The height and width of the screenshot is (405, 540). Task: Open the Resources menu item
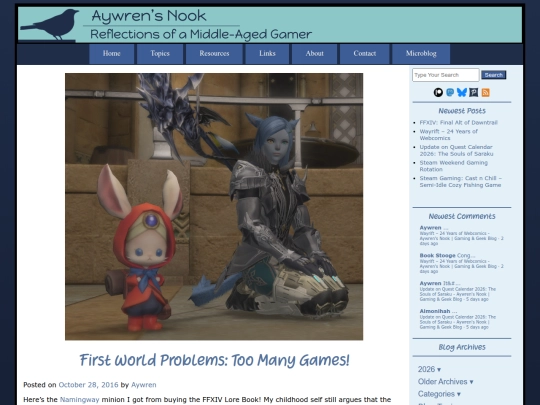pos(214,54)
